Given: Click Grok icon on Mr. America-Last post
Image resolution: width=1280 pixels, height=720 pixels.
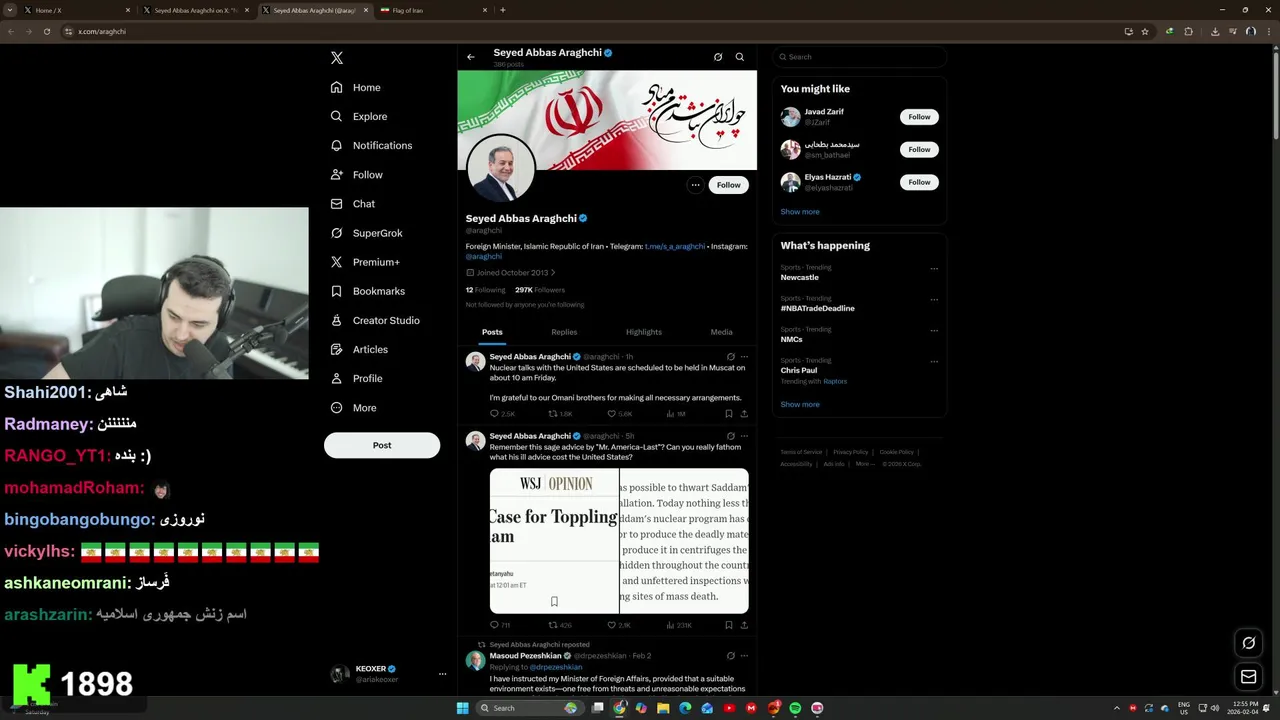Looking at the screenshot, I should click(730, 436).
